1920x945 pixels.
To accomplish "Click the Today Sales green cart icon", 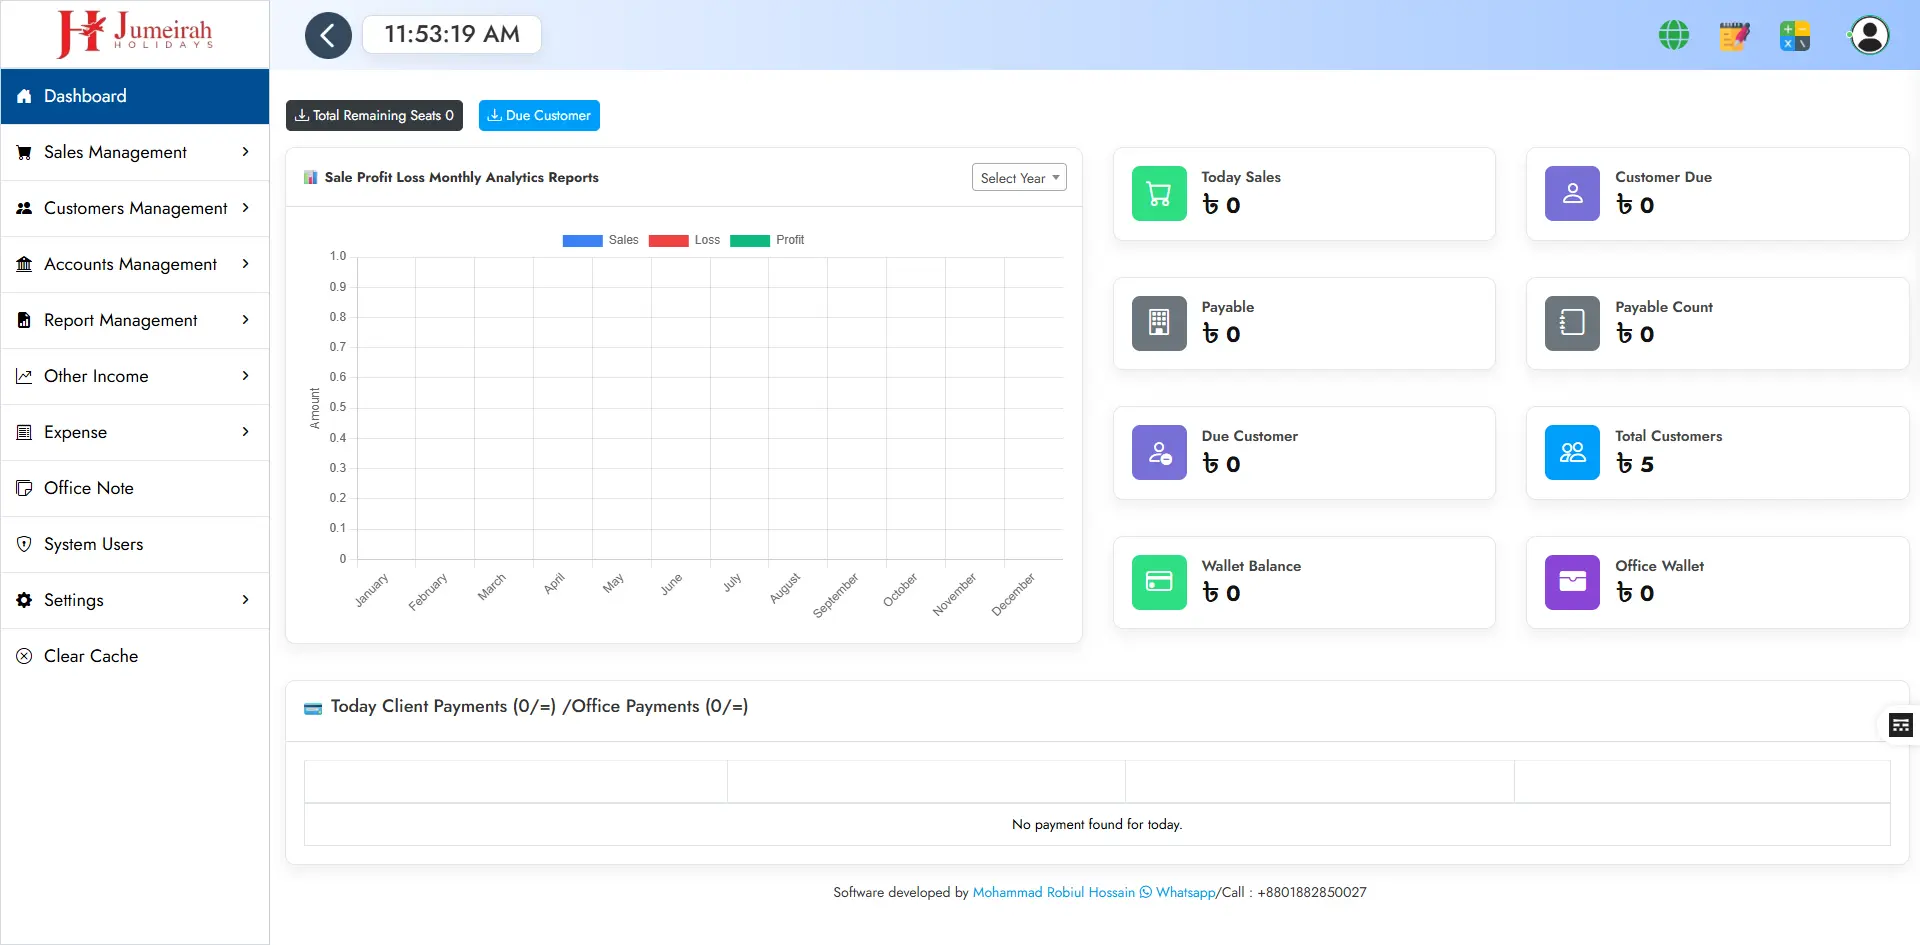I will 1158,193.
